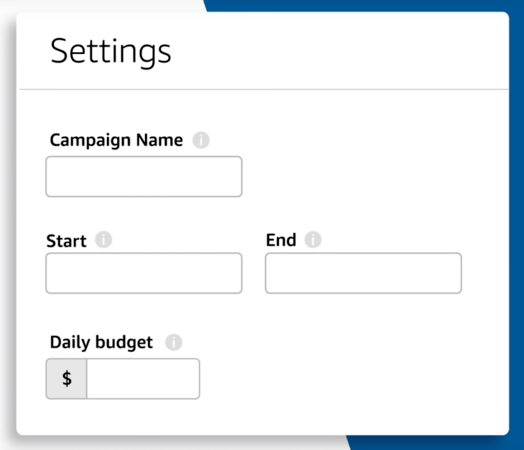
Task: Click the Campaign Name label
Action: coord(116,140)
